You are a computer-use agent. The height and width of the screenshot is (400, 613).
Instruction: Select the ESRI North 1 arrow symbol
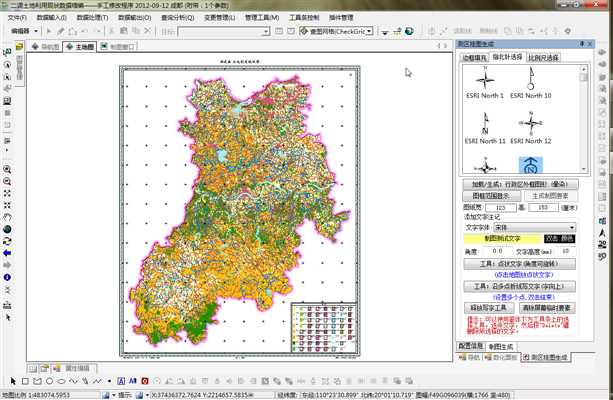coord(485,83)
